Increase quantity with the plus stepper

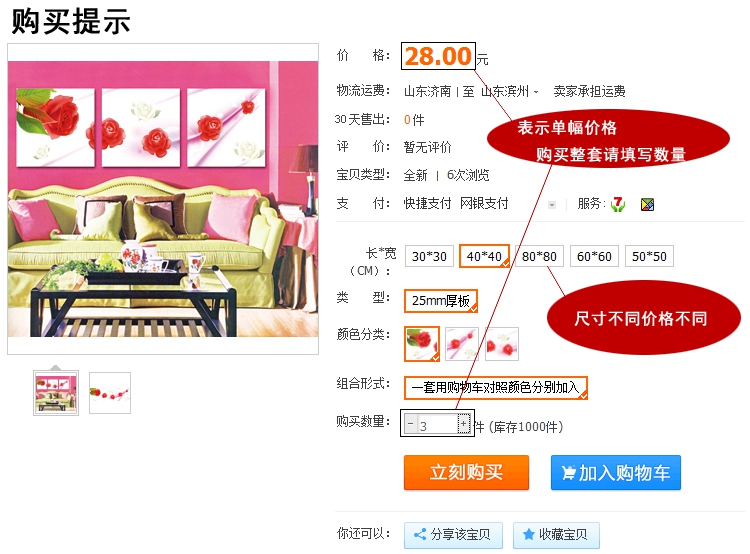tap(463, 424)
